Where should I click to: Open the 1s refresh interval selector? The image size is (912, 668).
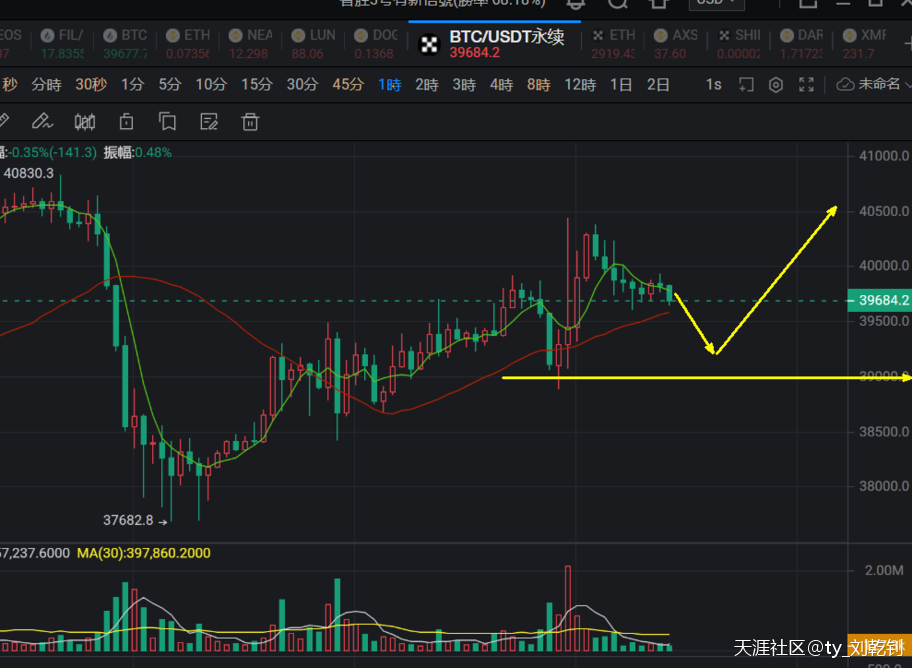[713, 85]
